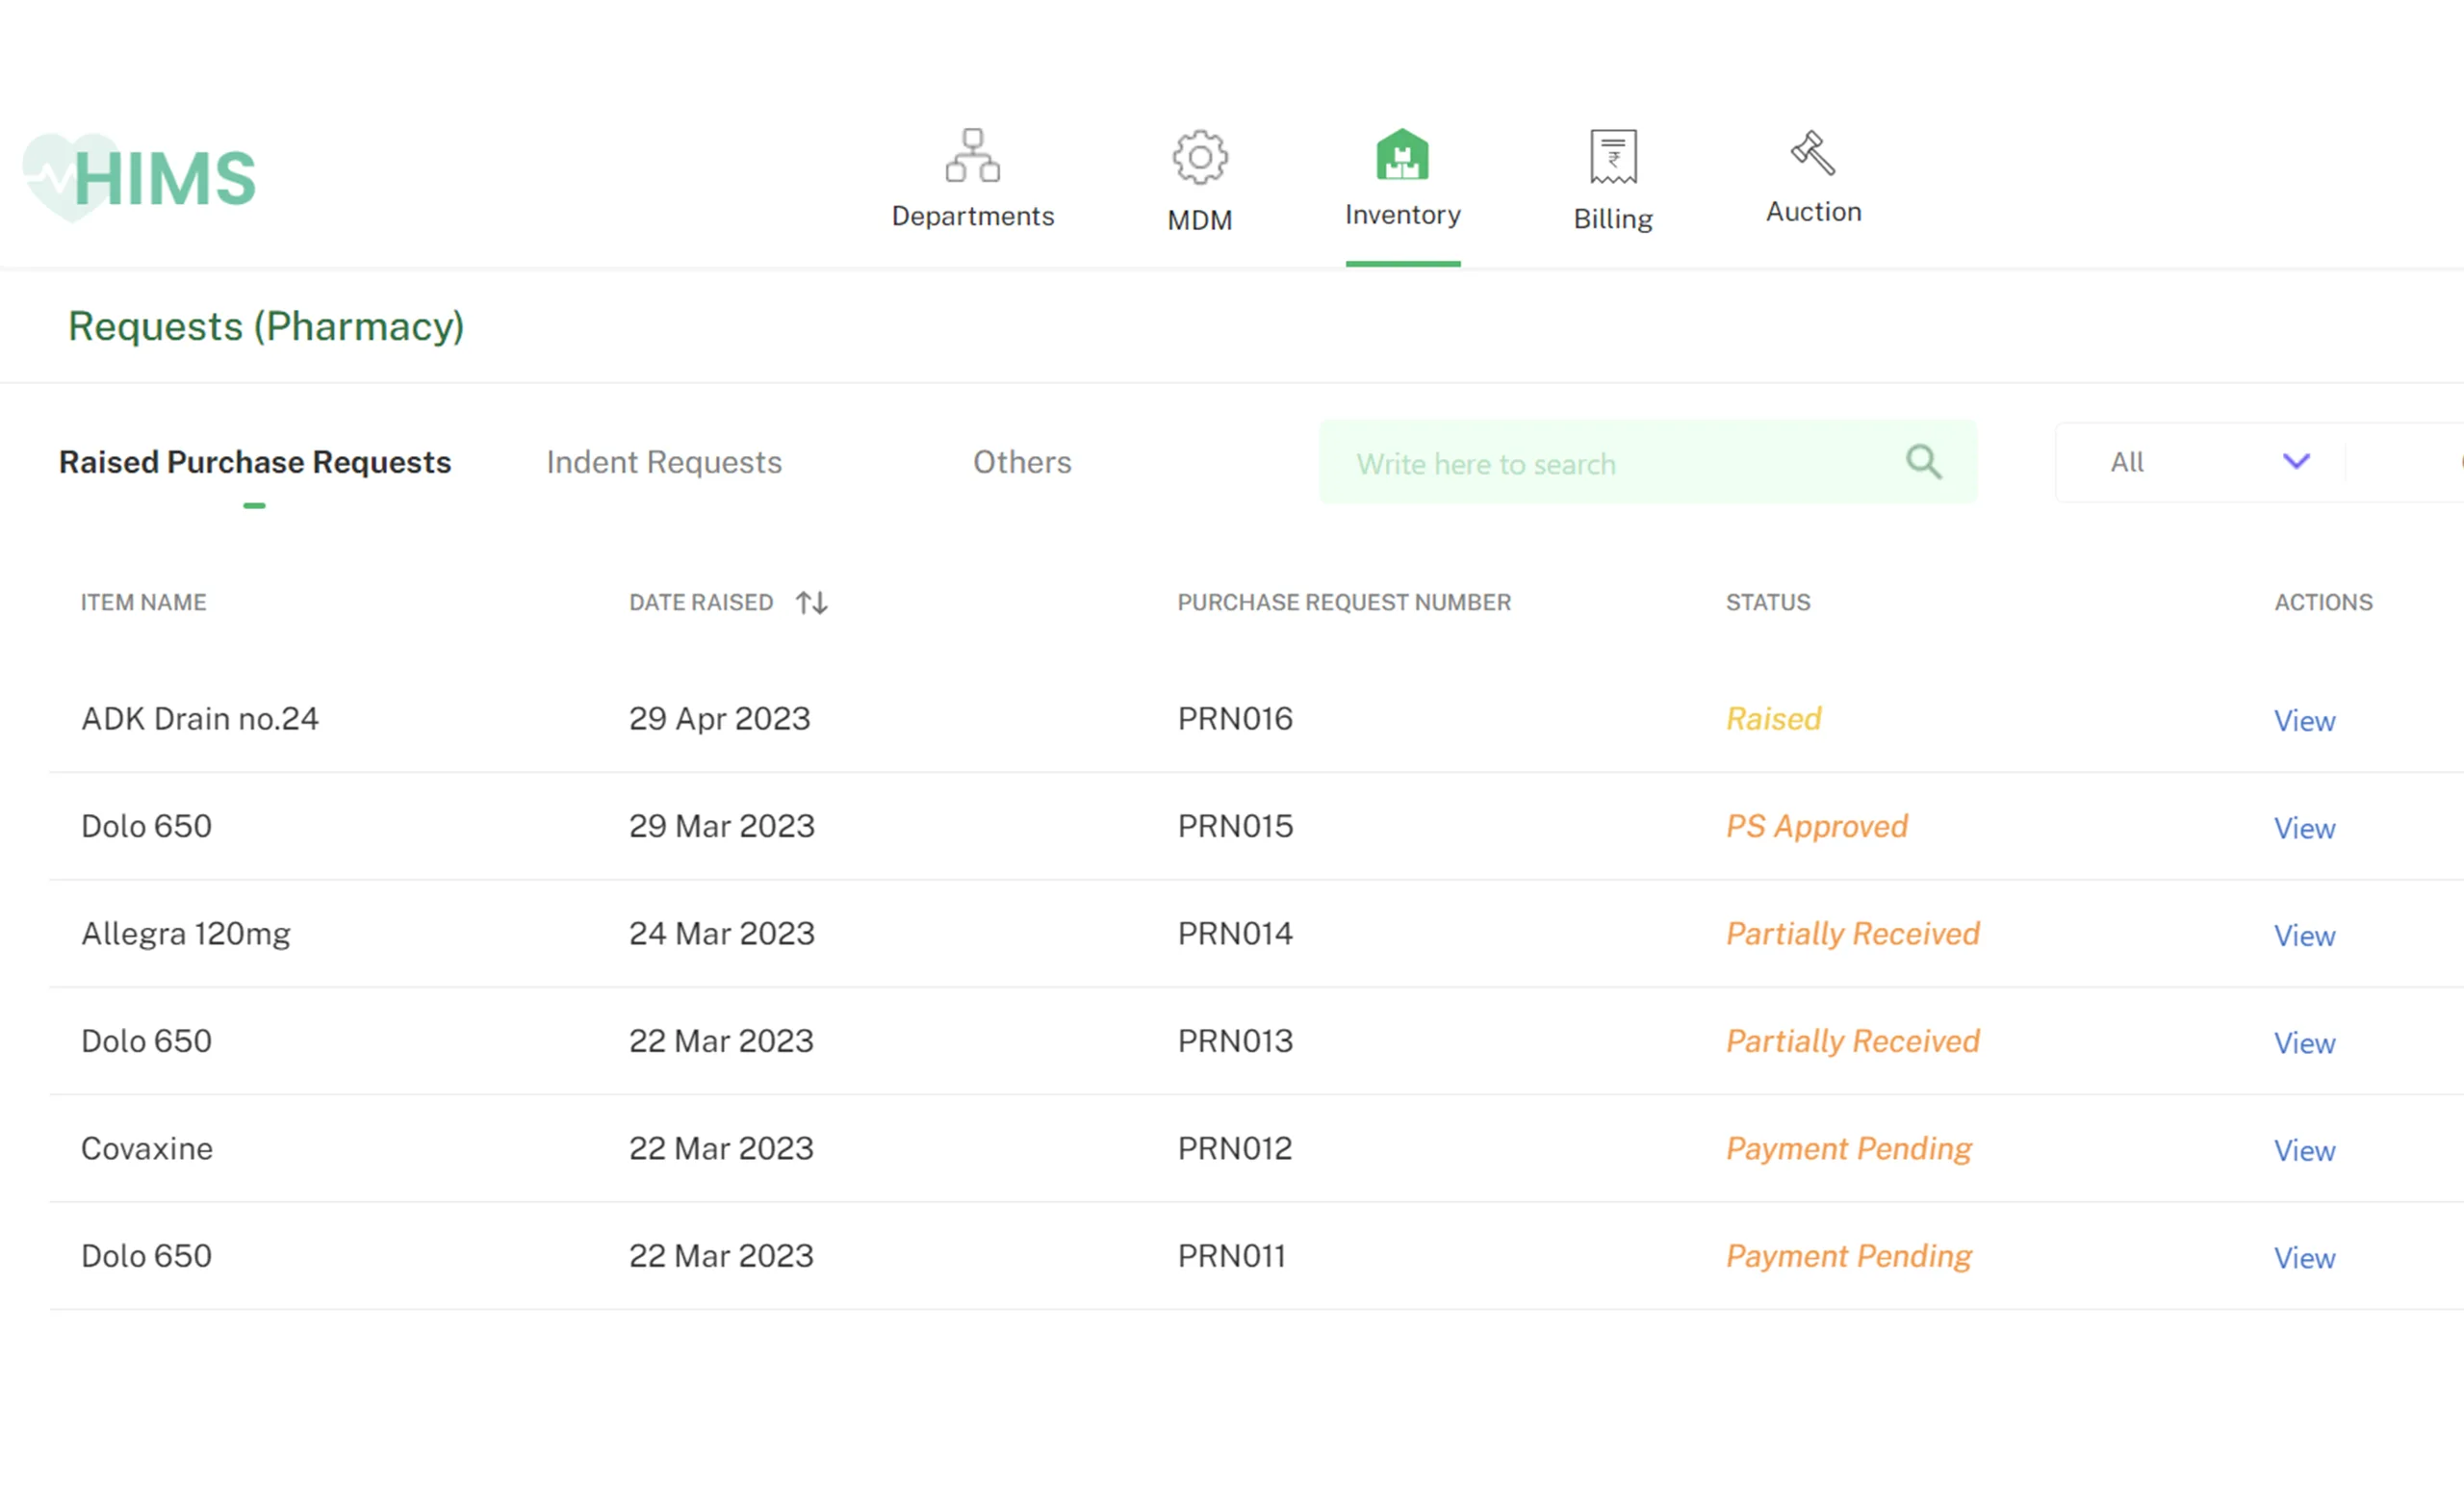Click inside the search text field
Image resolution: width=2464 pixels, height=1489 pixels.
tap(1600, 462)
